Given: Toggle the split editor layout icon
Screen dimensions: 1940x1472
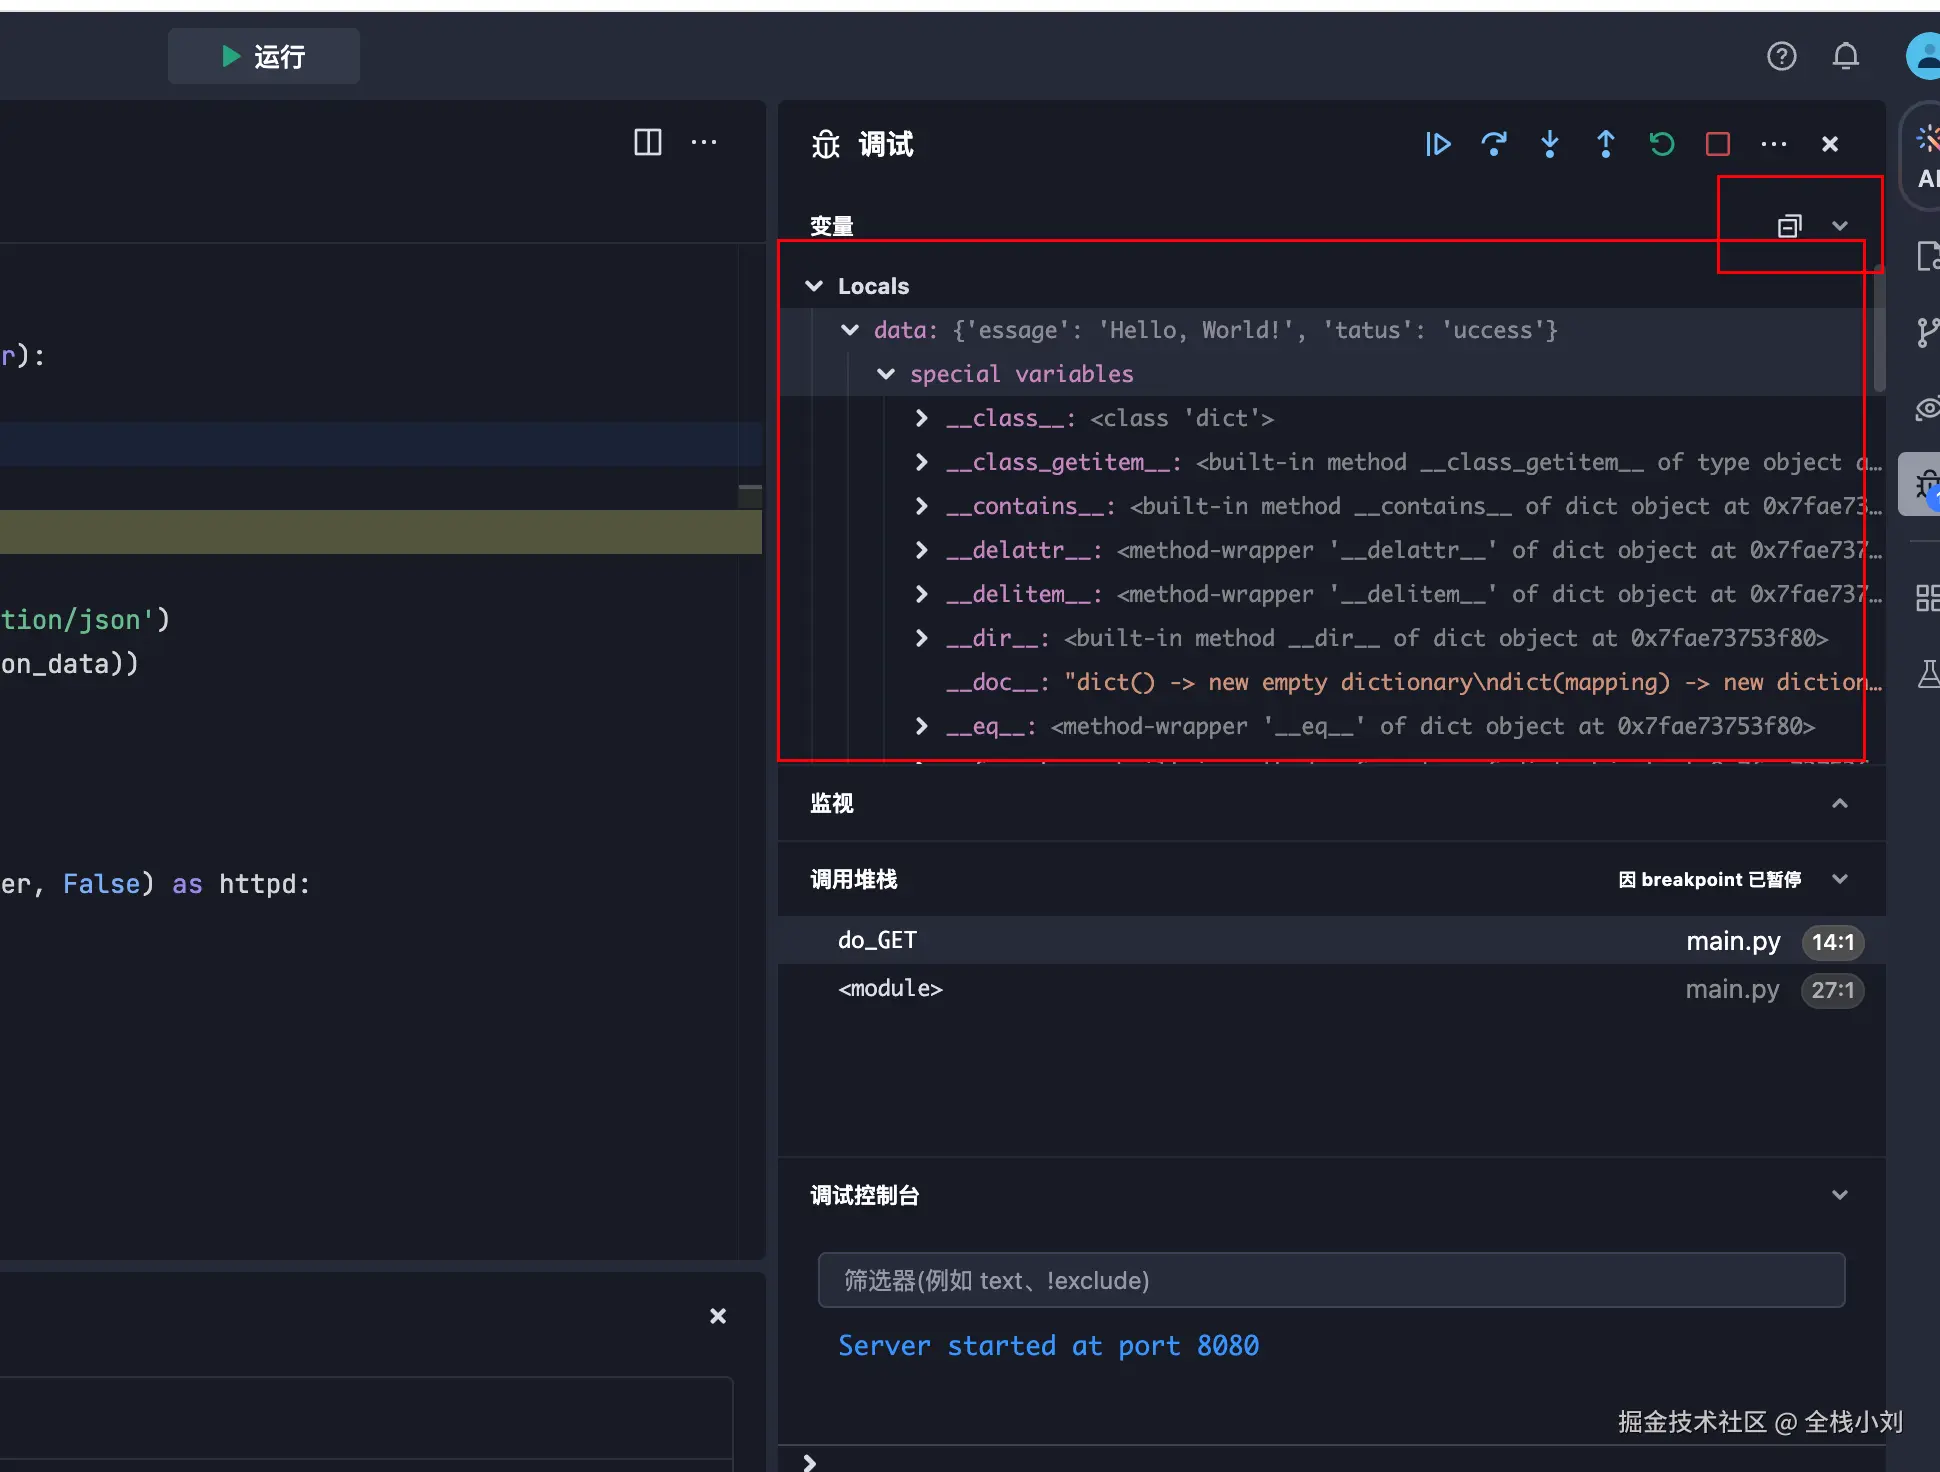Looking at the screenshot, I should pos(648,142).
